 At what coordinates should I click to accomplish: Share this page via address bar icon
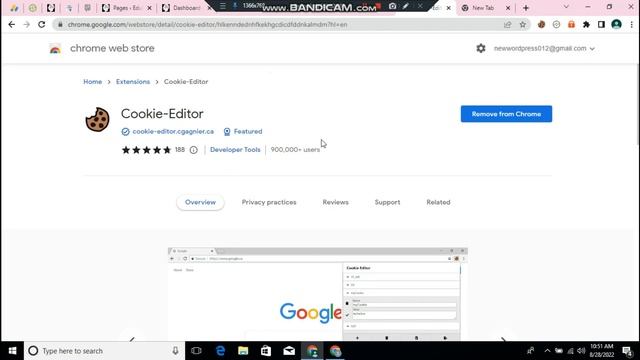click(x=507, y=24)
